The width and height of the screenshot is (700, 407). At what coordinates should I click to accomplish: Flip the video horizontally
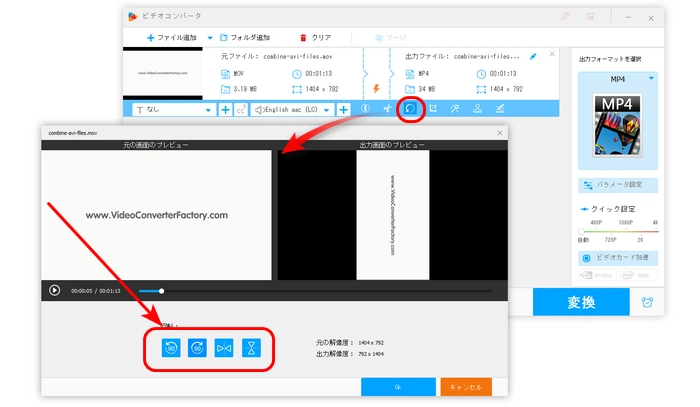(x=224, y=348)
